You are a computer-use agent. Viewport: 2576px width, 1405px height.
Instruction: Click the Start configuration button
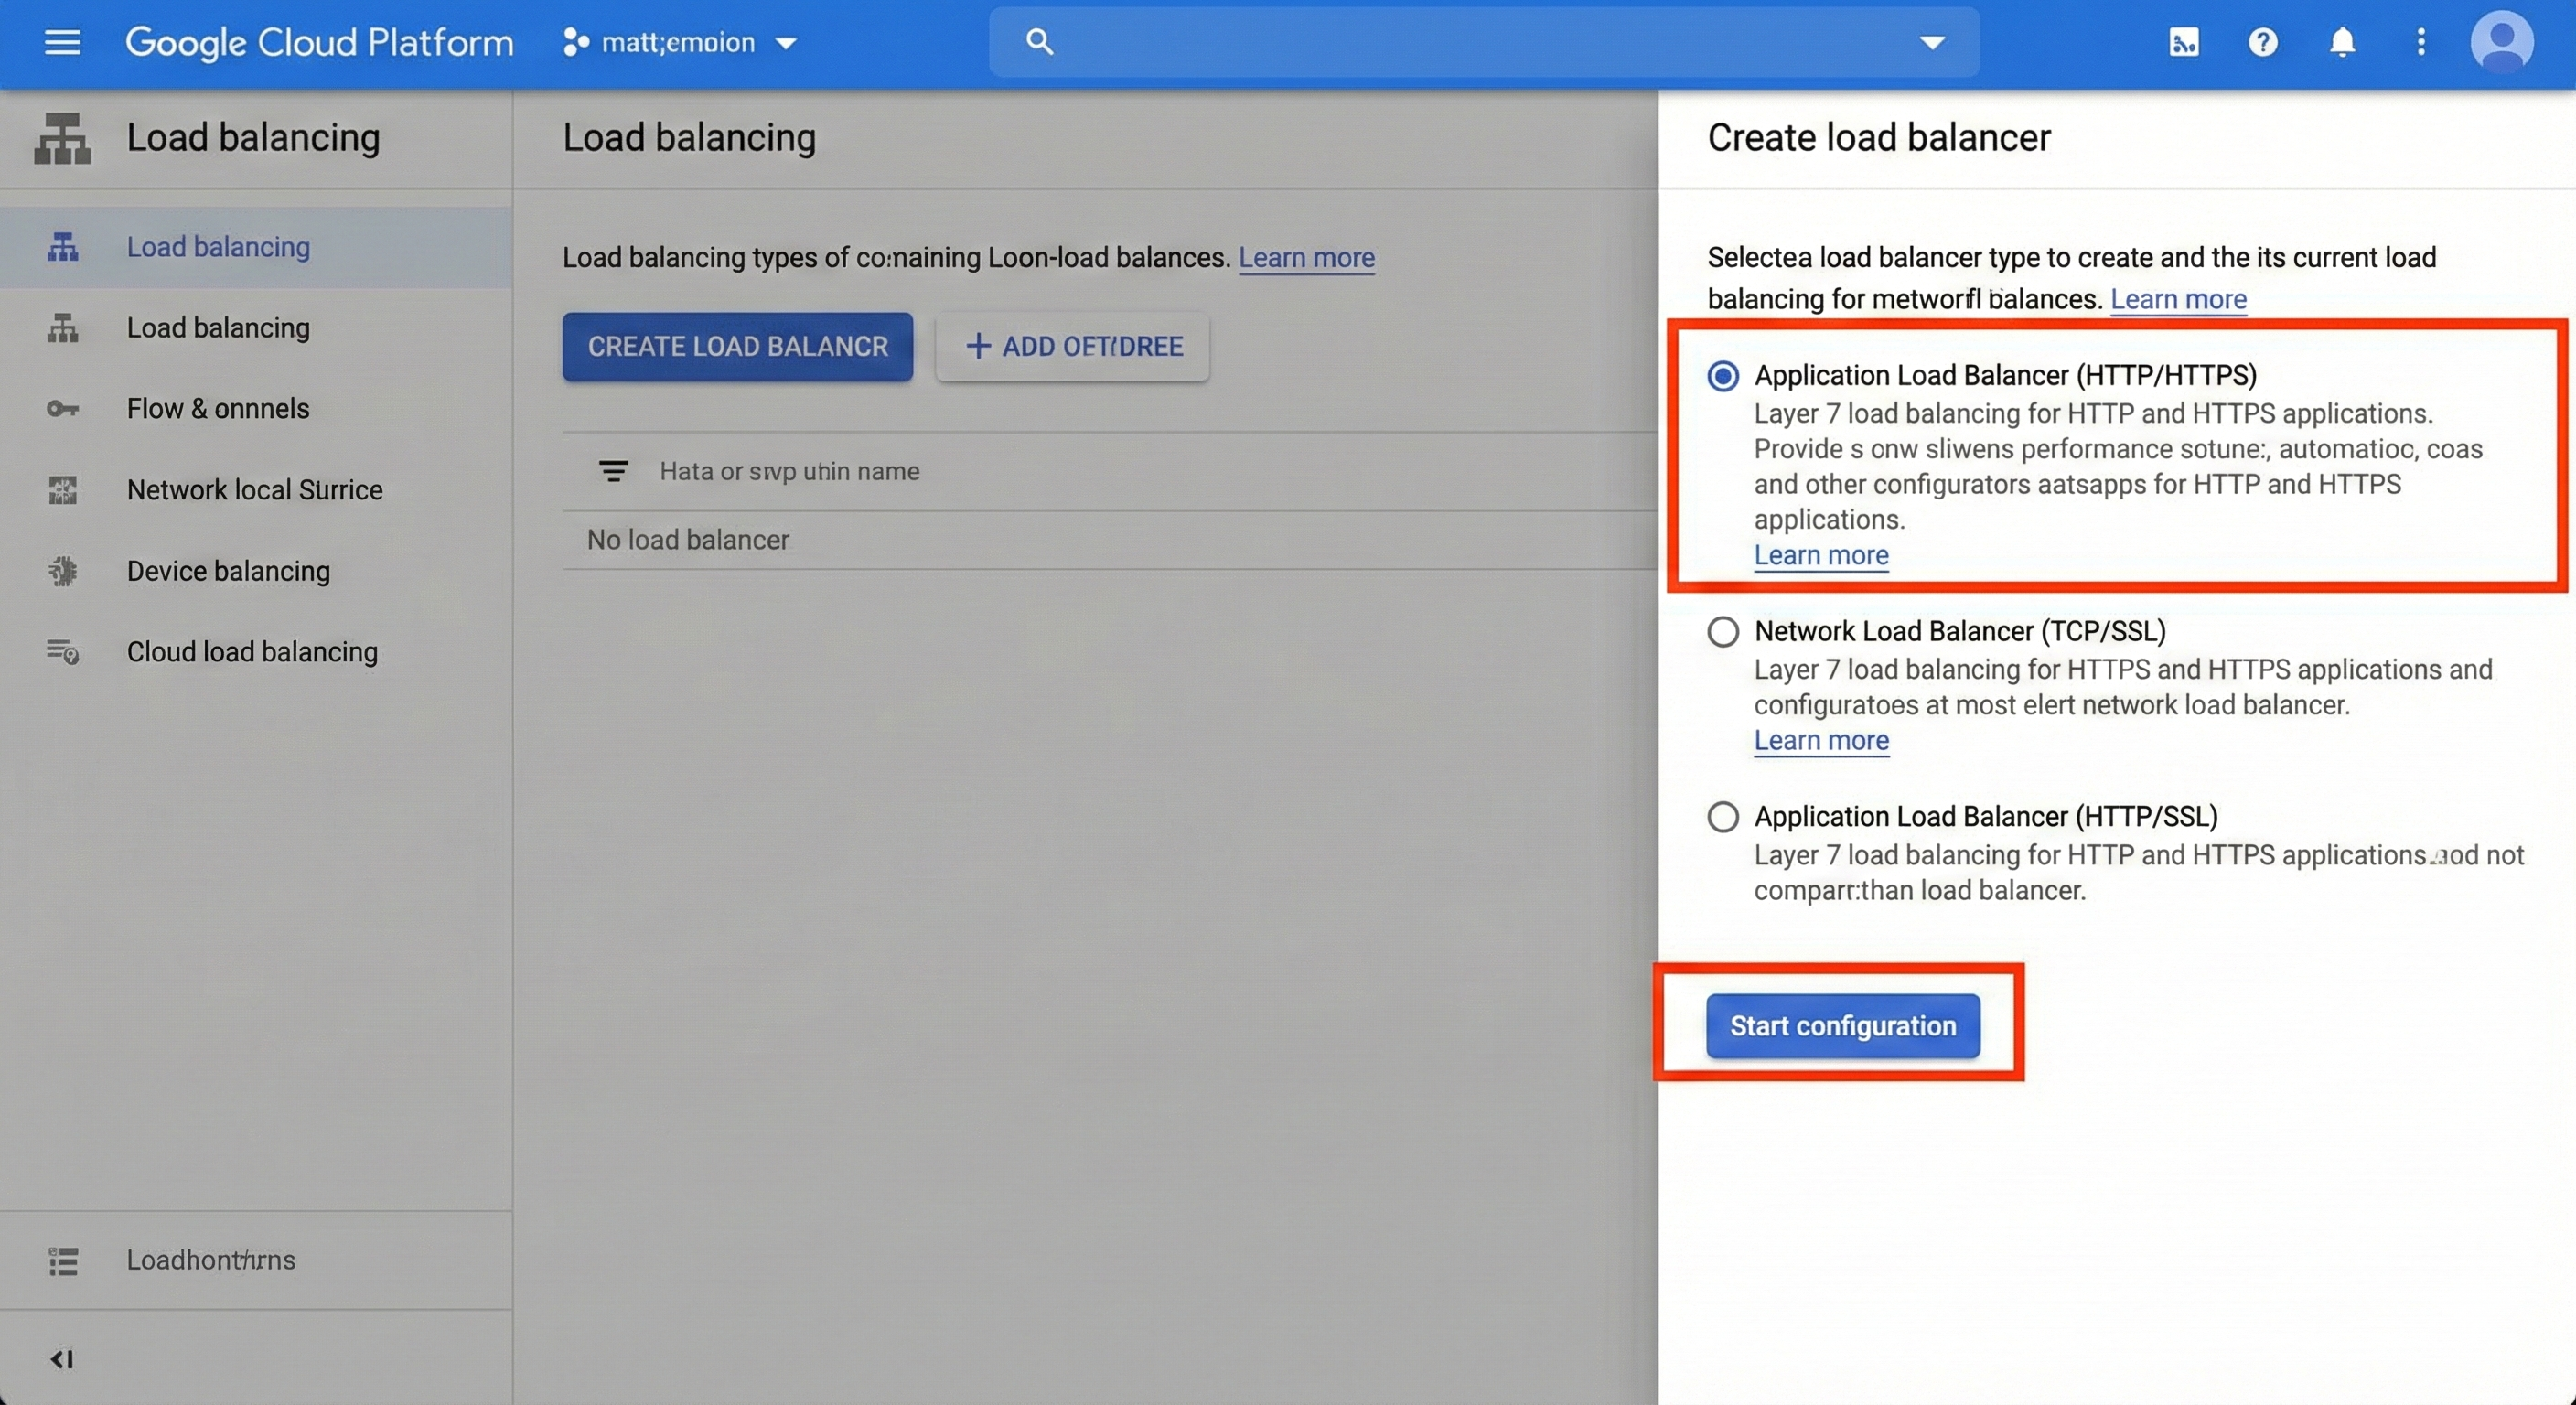pos(1842,1026)
